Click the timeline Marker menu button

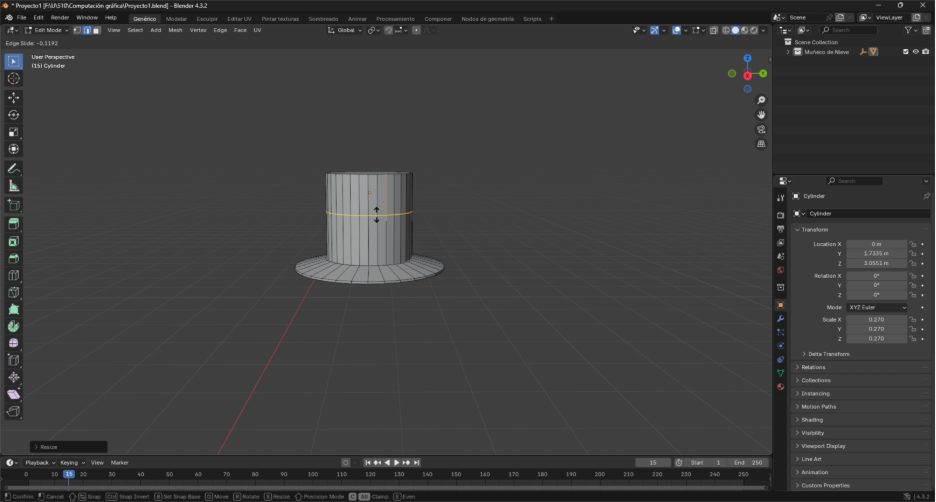(120, 463)
